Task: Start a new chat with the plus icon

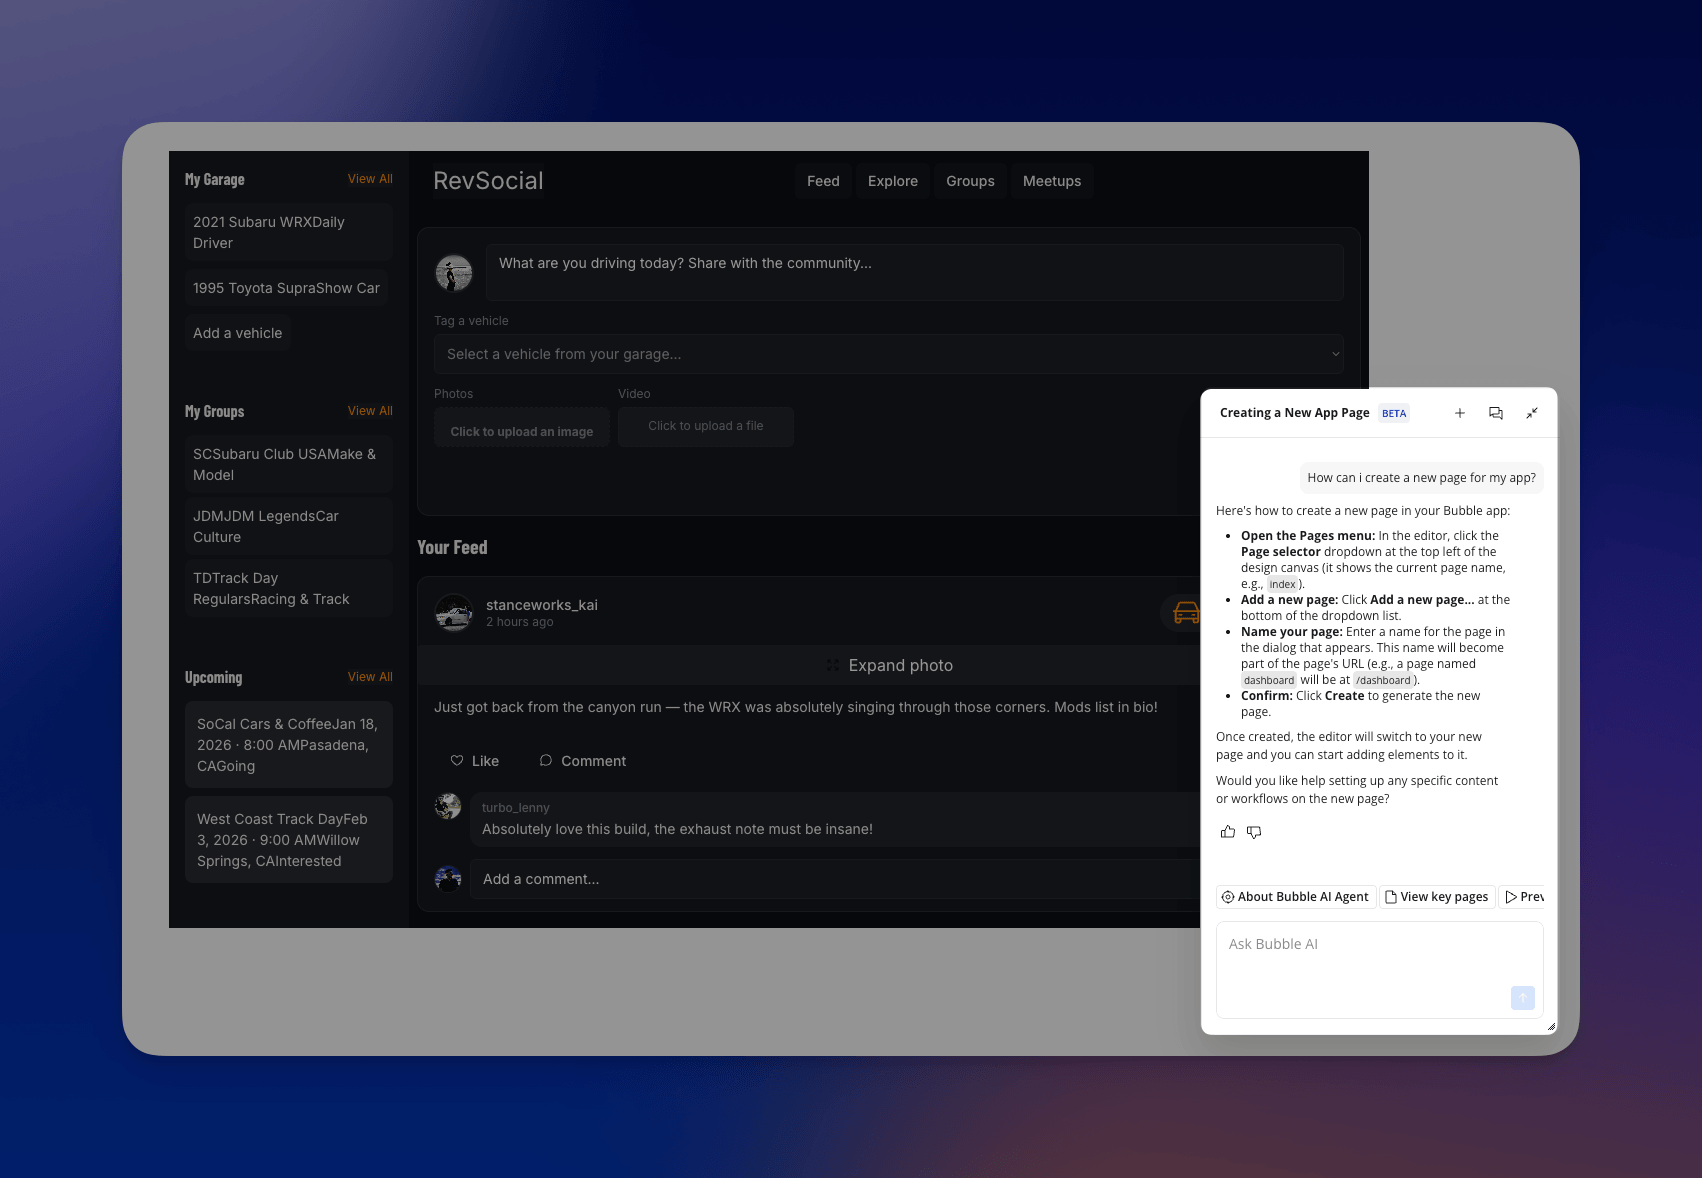Action: click(x=1460, y=412)
